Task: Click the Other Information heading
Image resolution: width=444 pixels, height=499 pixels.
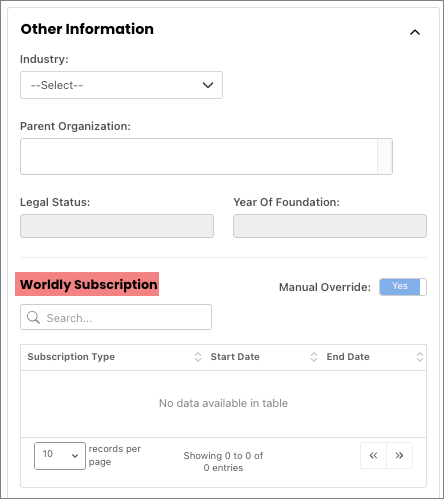Action: point(87,29)
